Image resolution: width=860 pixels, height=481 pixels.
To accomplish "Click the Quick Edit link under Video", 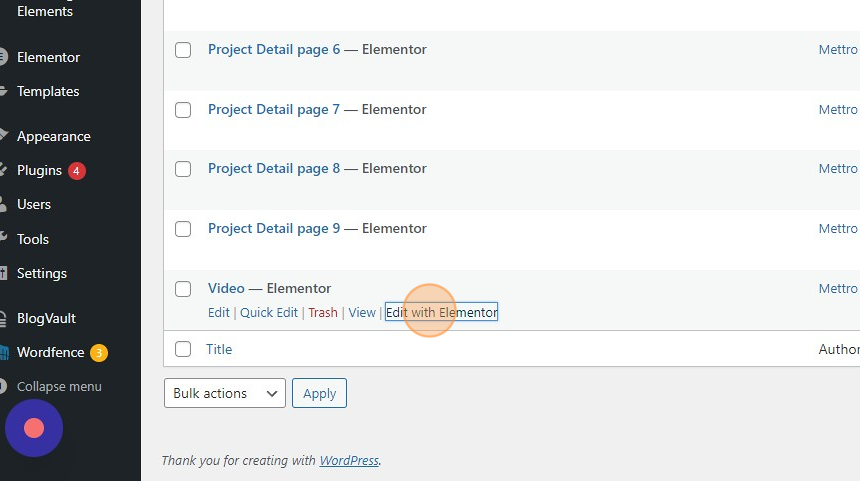I will pos(269,312).
